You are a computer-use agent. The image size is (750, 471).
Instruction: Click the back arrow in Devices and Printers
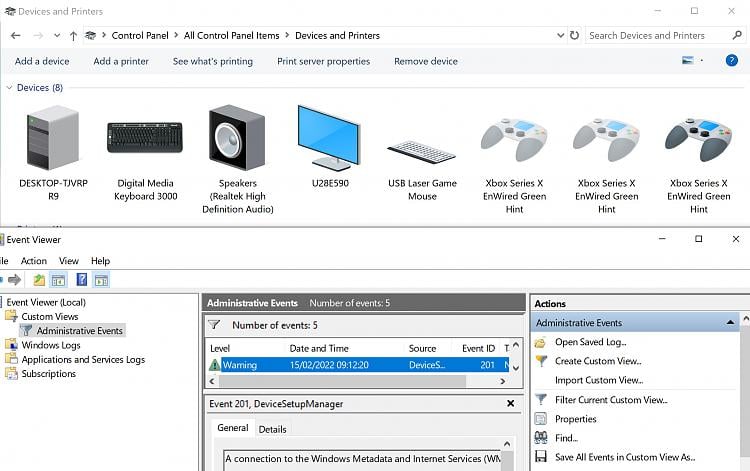pos(16,35)
